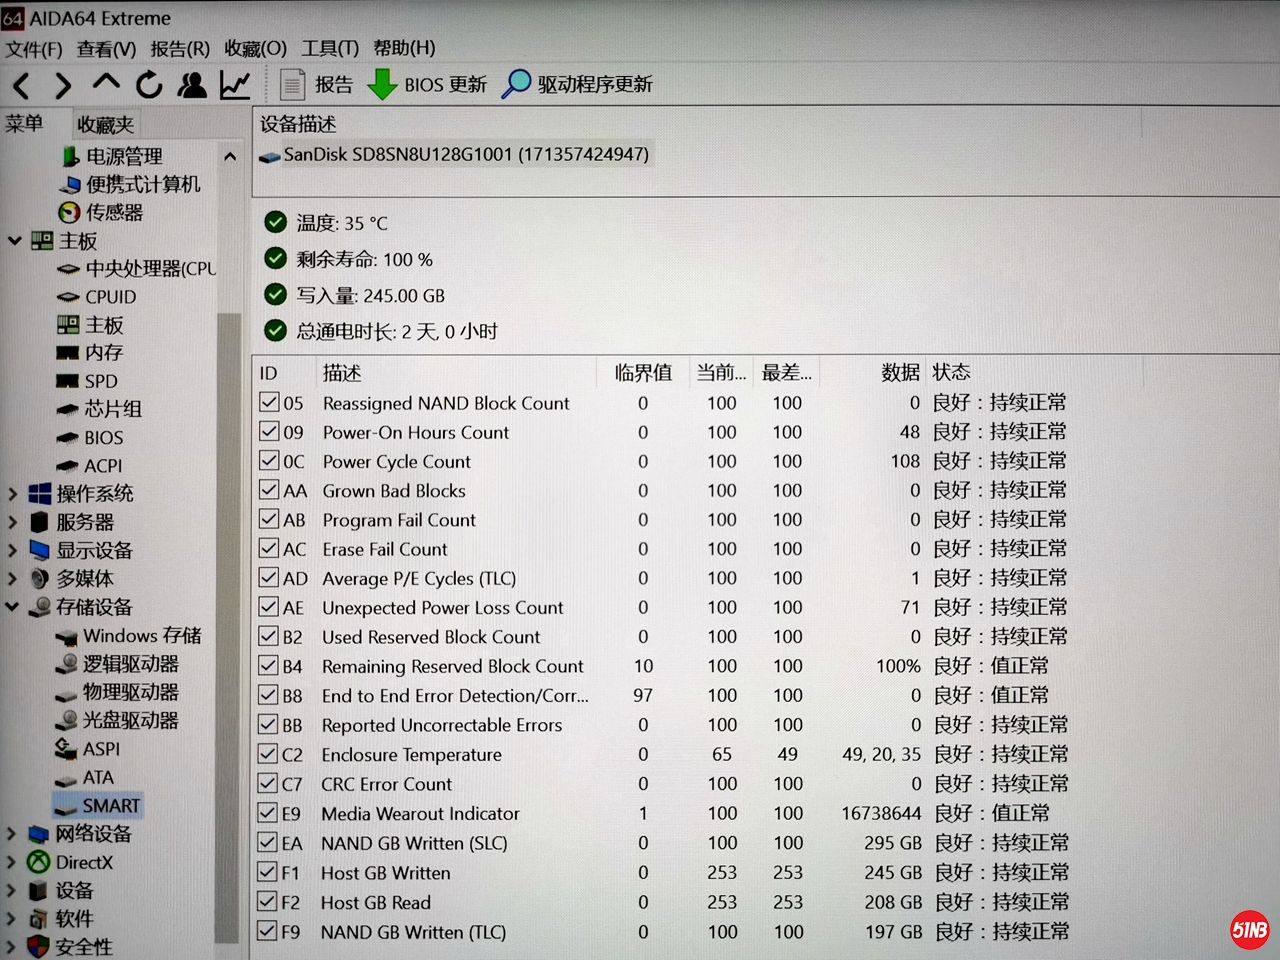Image resolution: width=1280 pixels, height=960 pixels.
Task: Select SanDisk SD8SN8U128G1001 device entry
Action: click(x=454, y=155)
